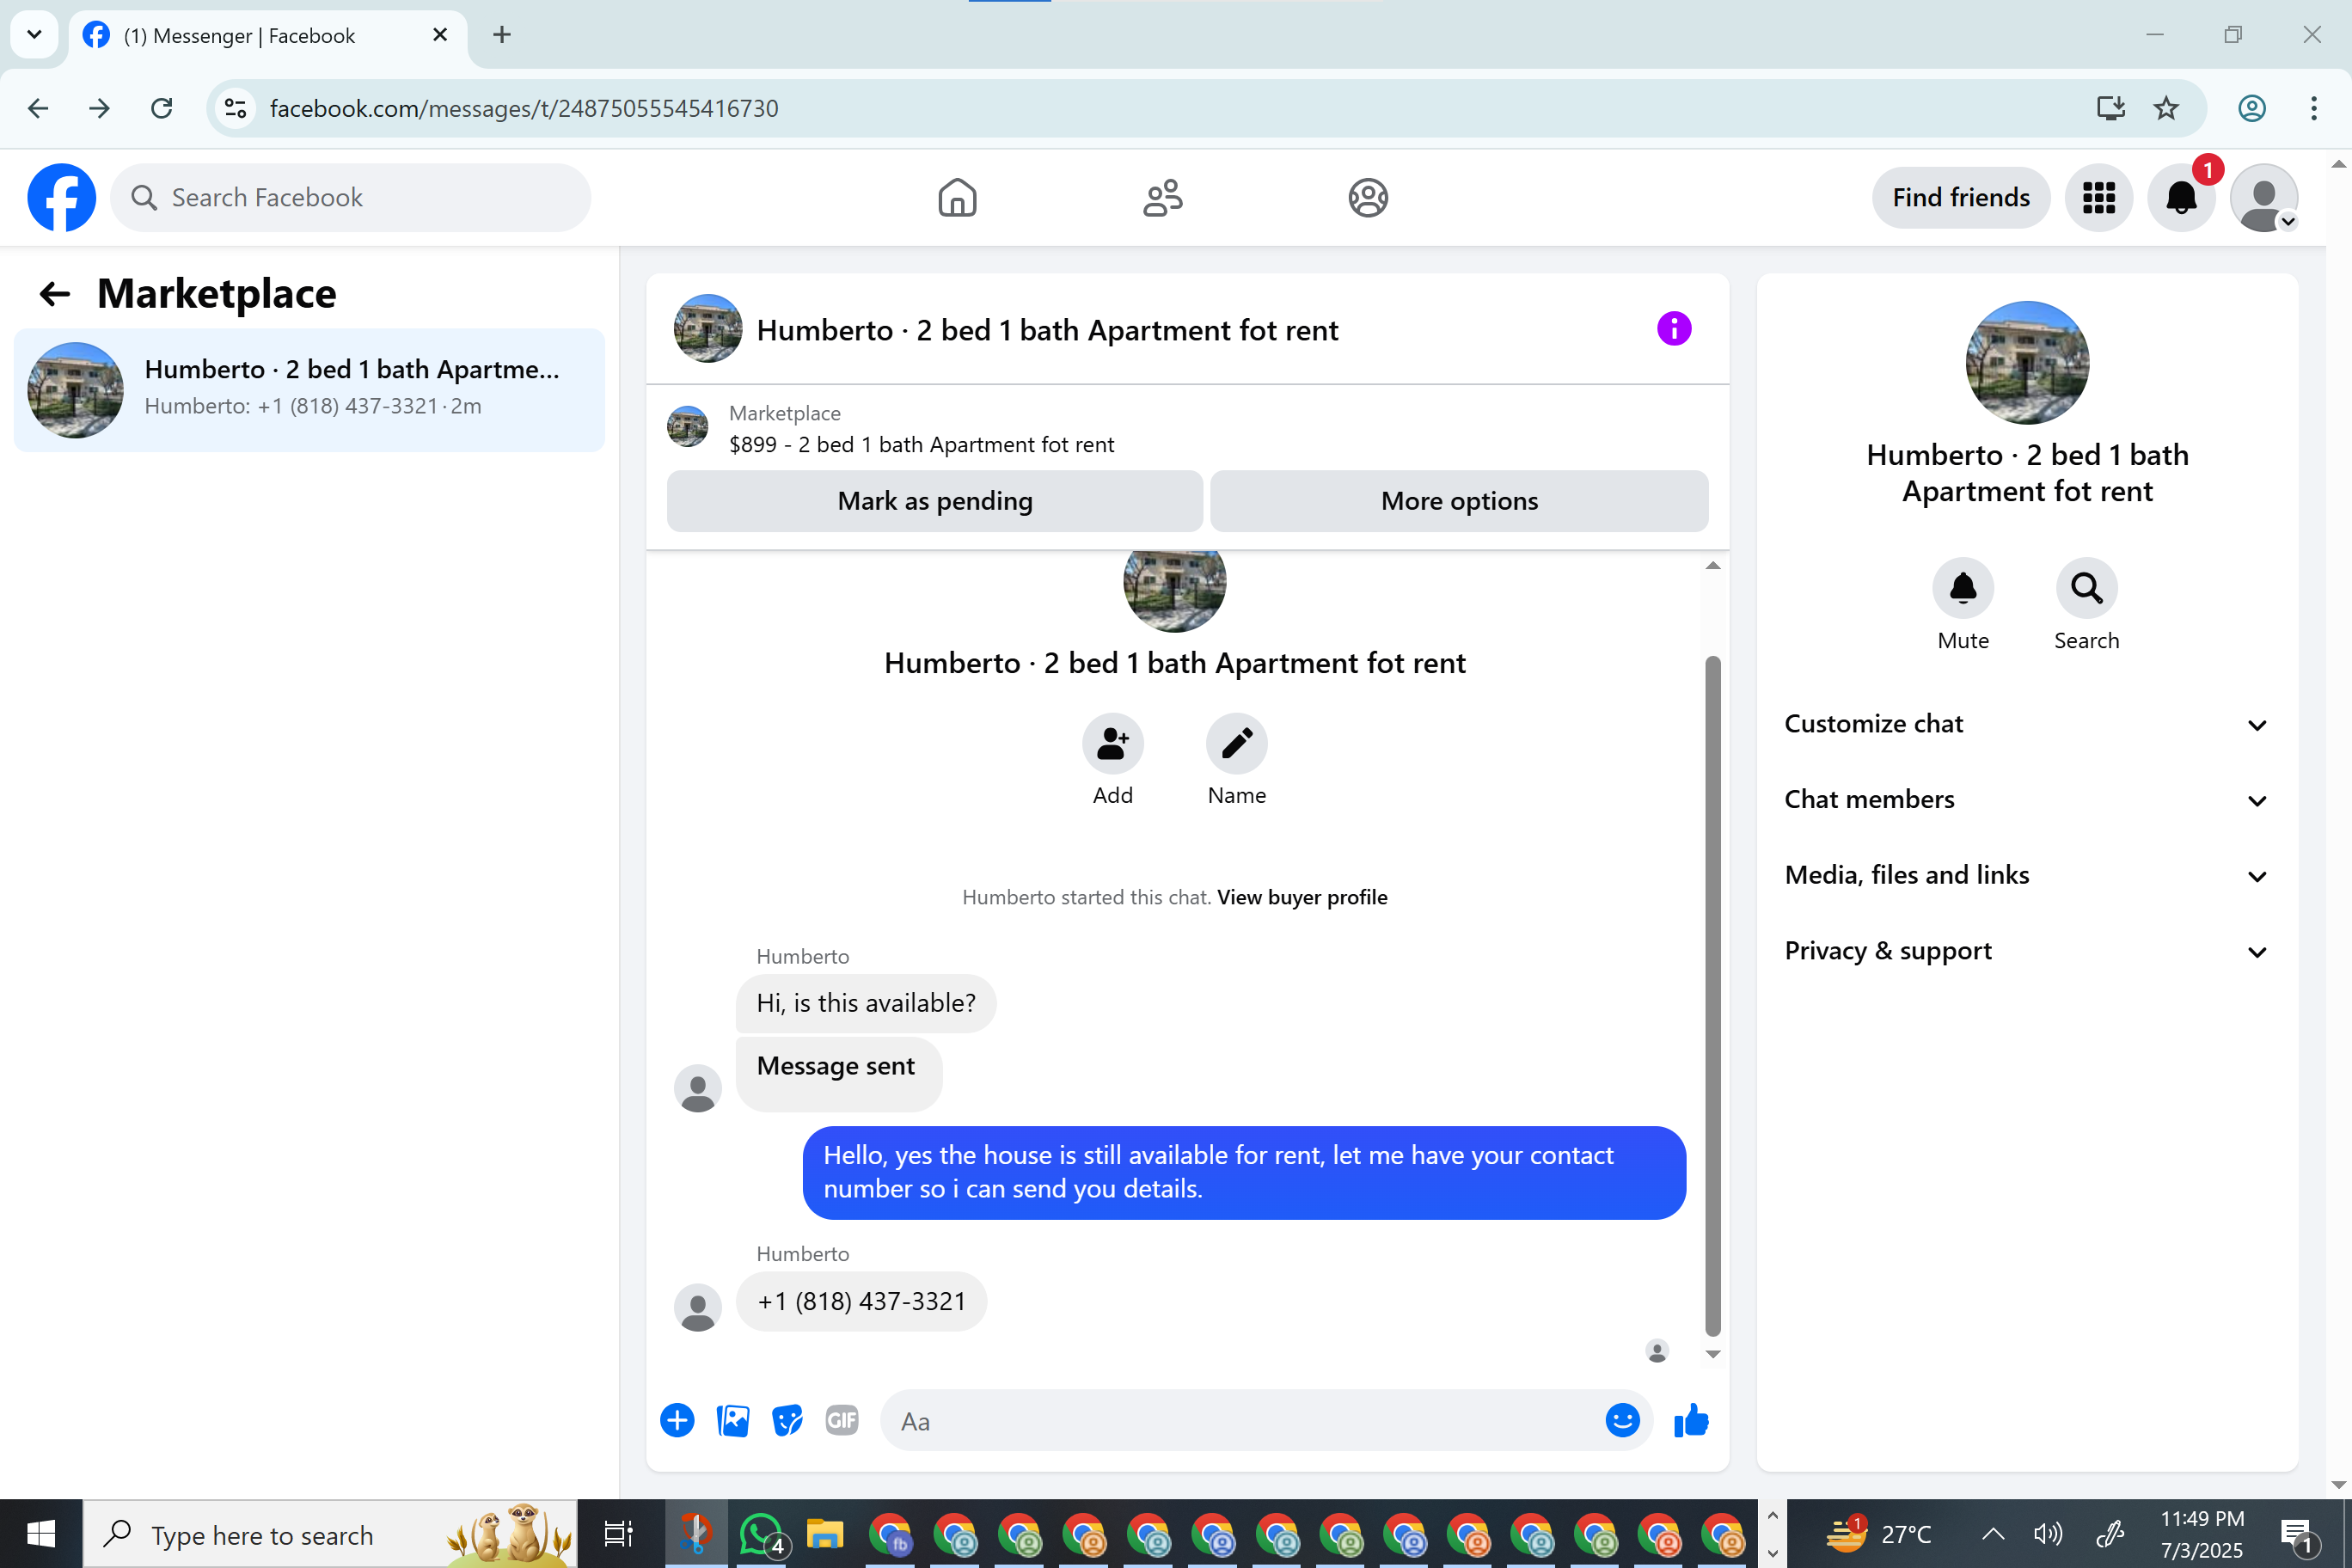Click the Mark as pending button
The image size is (2352, 1568).
coord(934,501)
